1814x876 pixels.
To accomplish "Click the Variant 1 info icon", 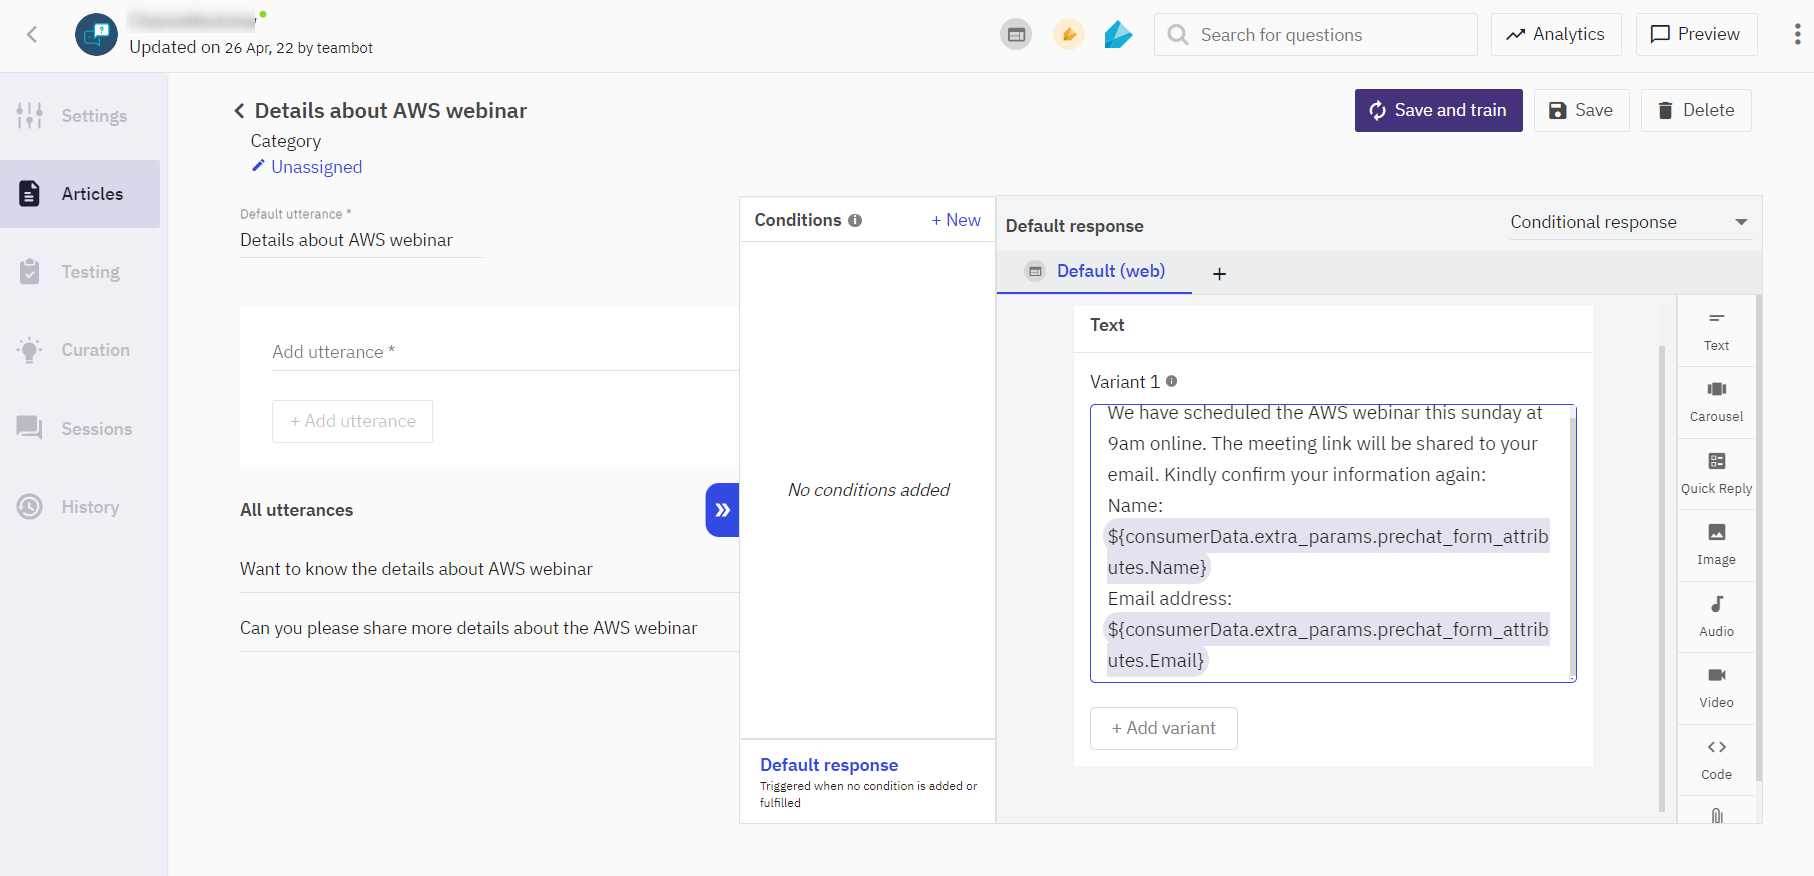I will click(x=1171, y=381).
